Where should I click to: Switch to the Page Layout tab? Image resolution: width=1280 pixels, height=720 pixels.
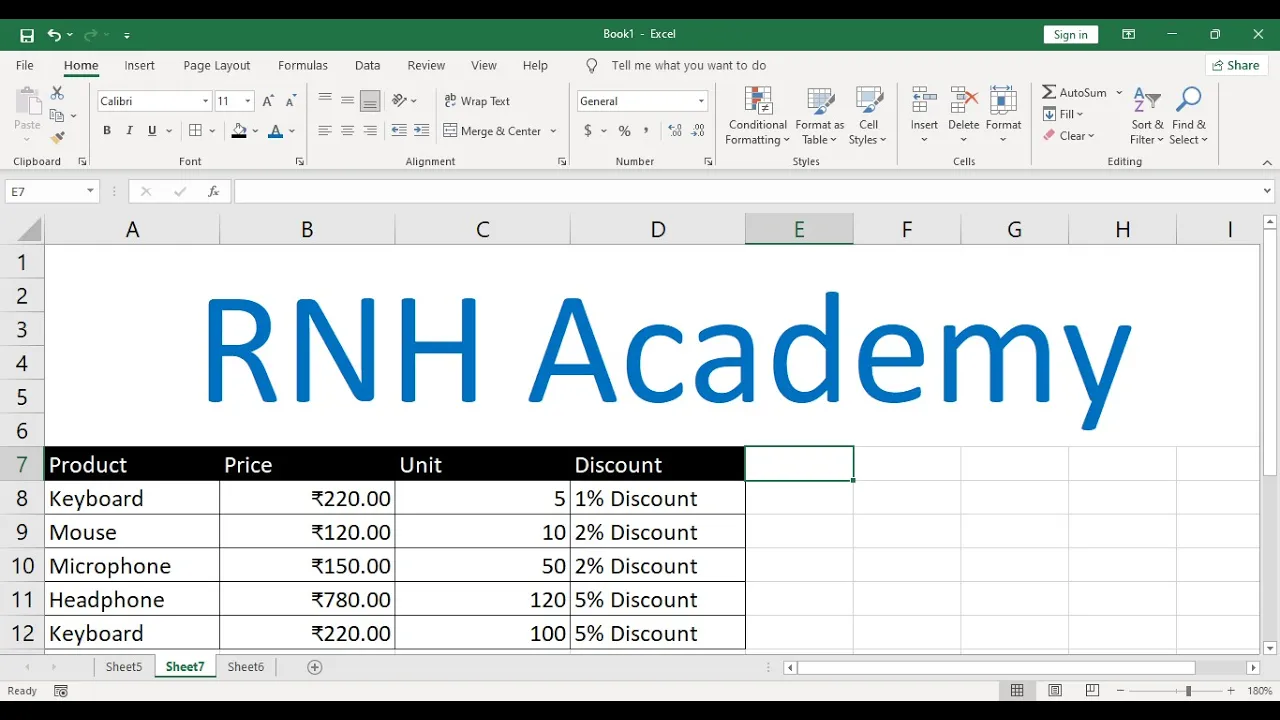pyautogui.click(x=217, y=65)
